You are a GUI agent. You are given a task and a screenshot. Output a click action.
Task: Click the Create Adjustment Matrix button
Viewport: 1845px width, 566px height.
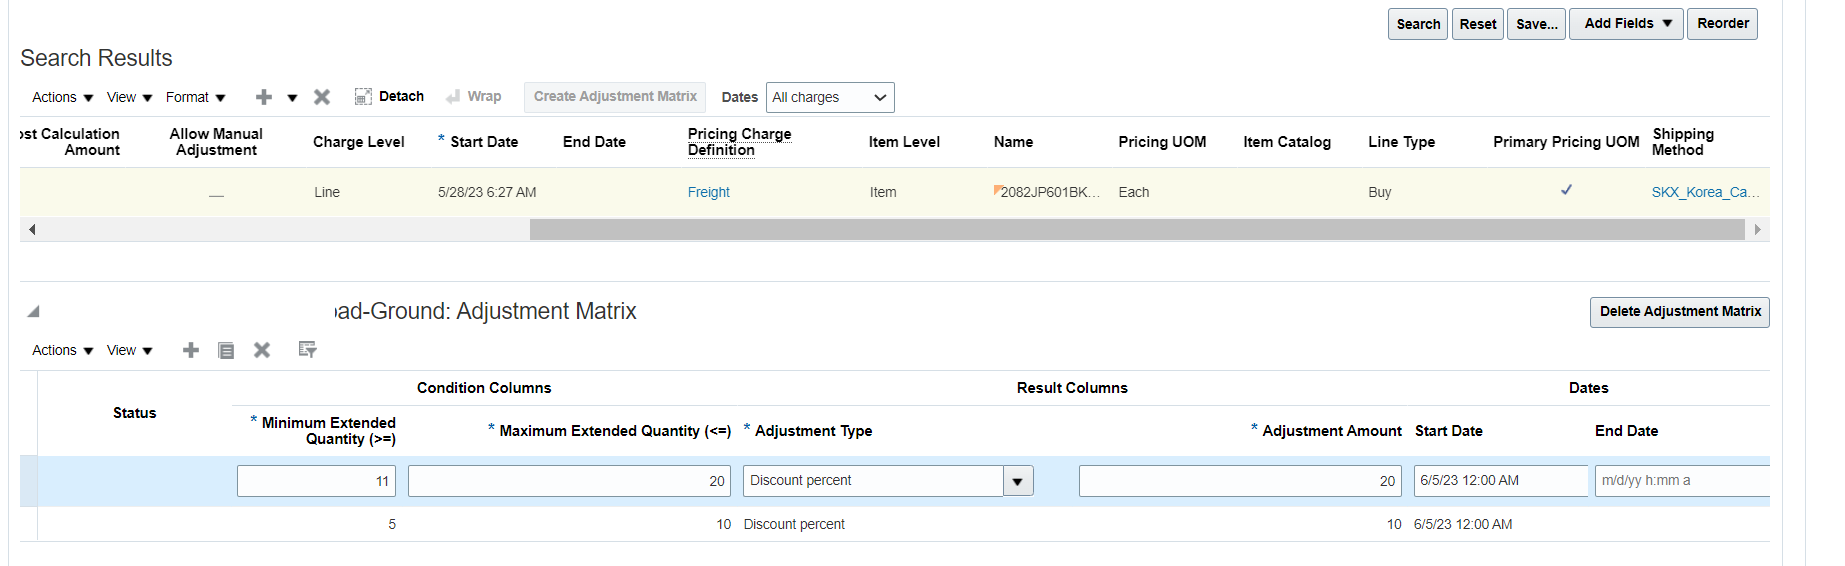tap(615, 96)
